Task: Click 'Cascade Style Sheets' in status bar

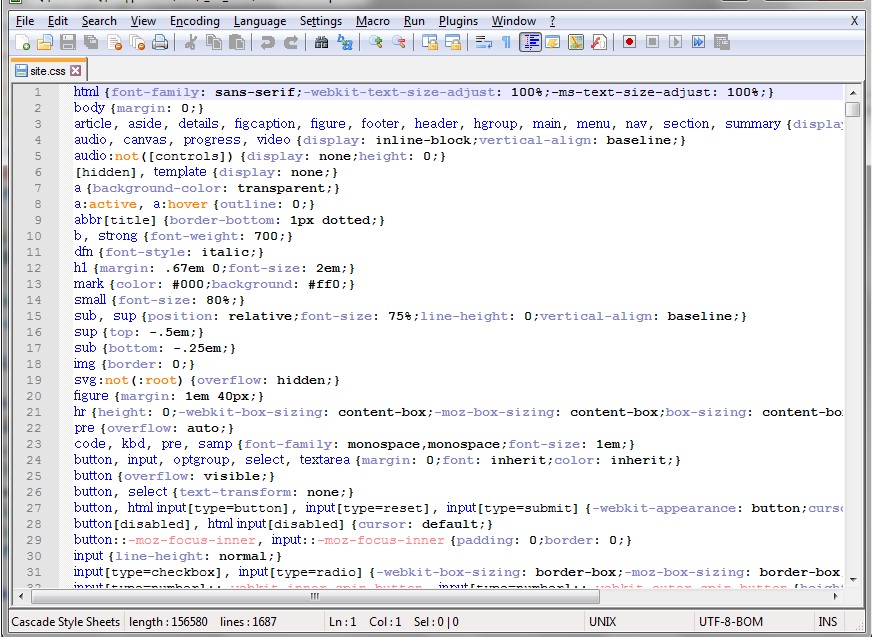Action: (x=66, y=622)
